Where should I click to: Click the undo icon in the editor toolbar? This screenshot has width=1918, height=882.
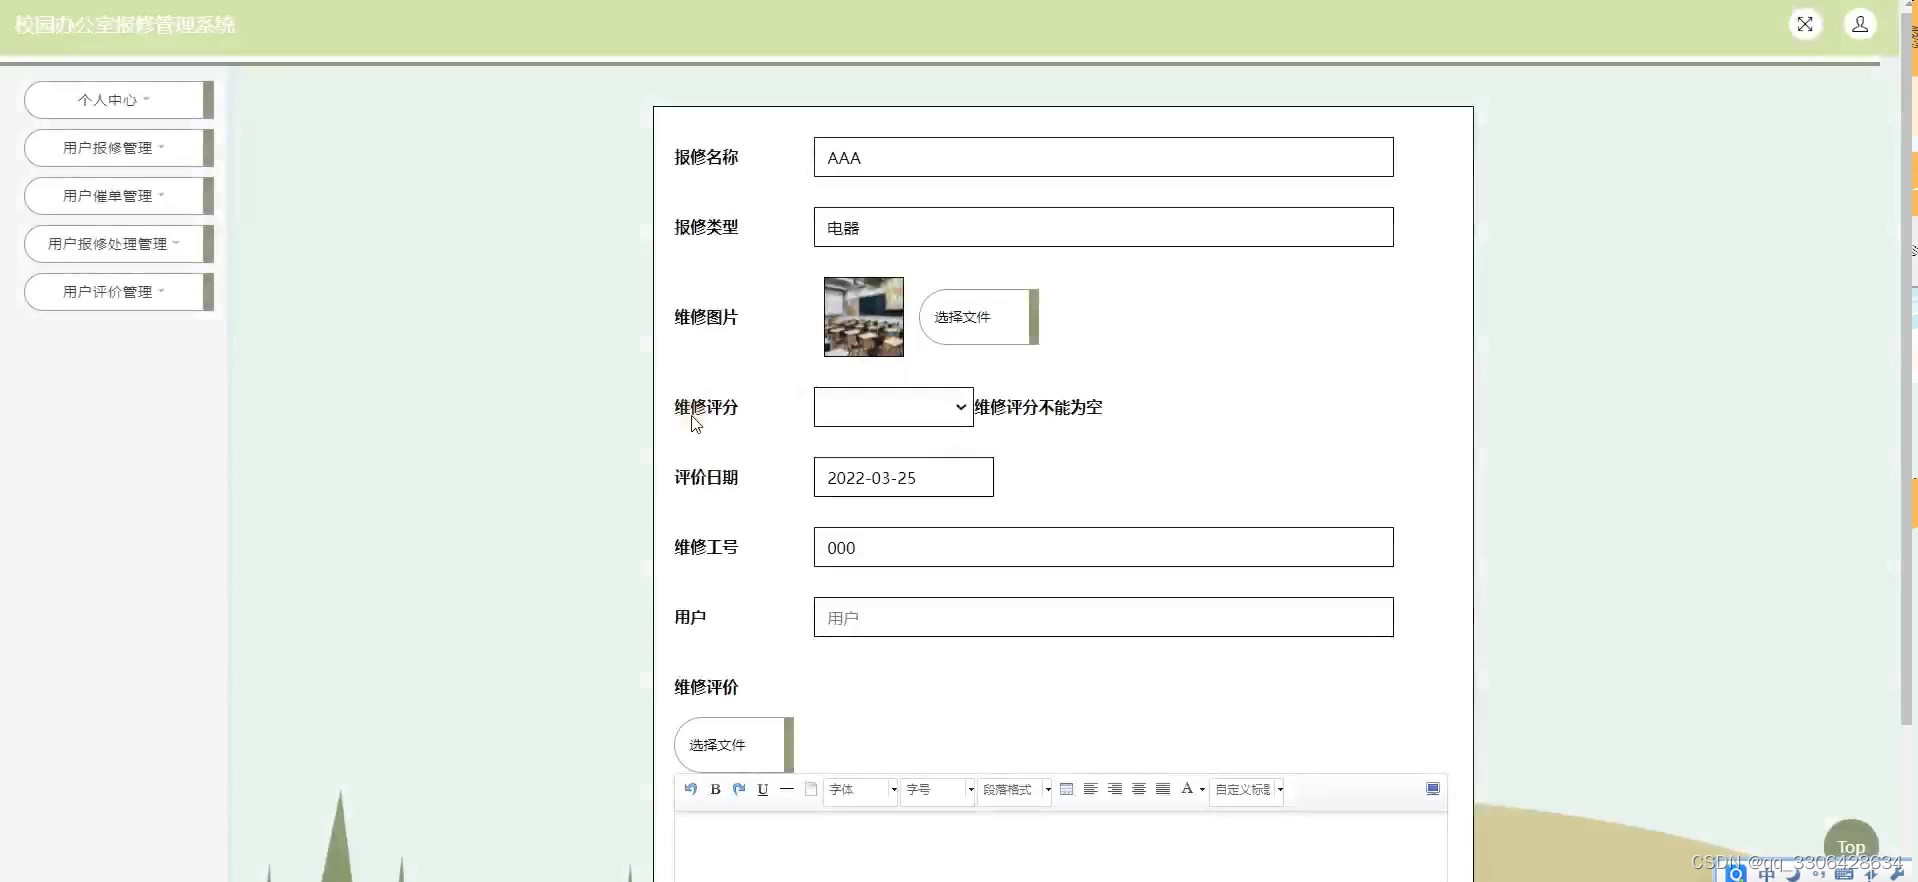tap(691, 789)
